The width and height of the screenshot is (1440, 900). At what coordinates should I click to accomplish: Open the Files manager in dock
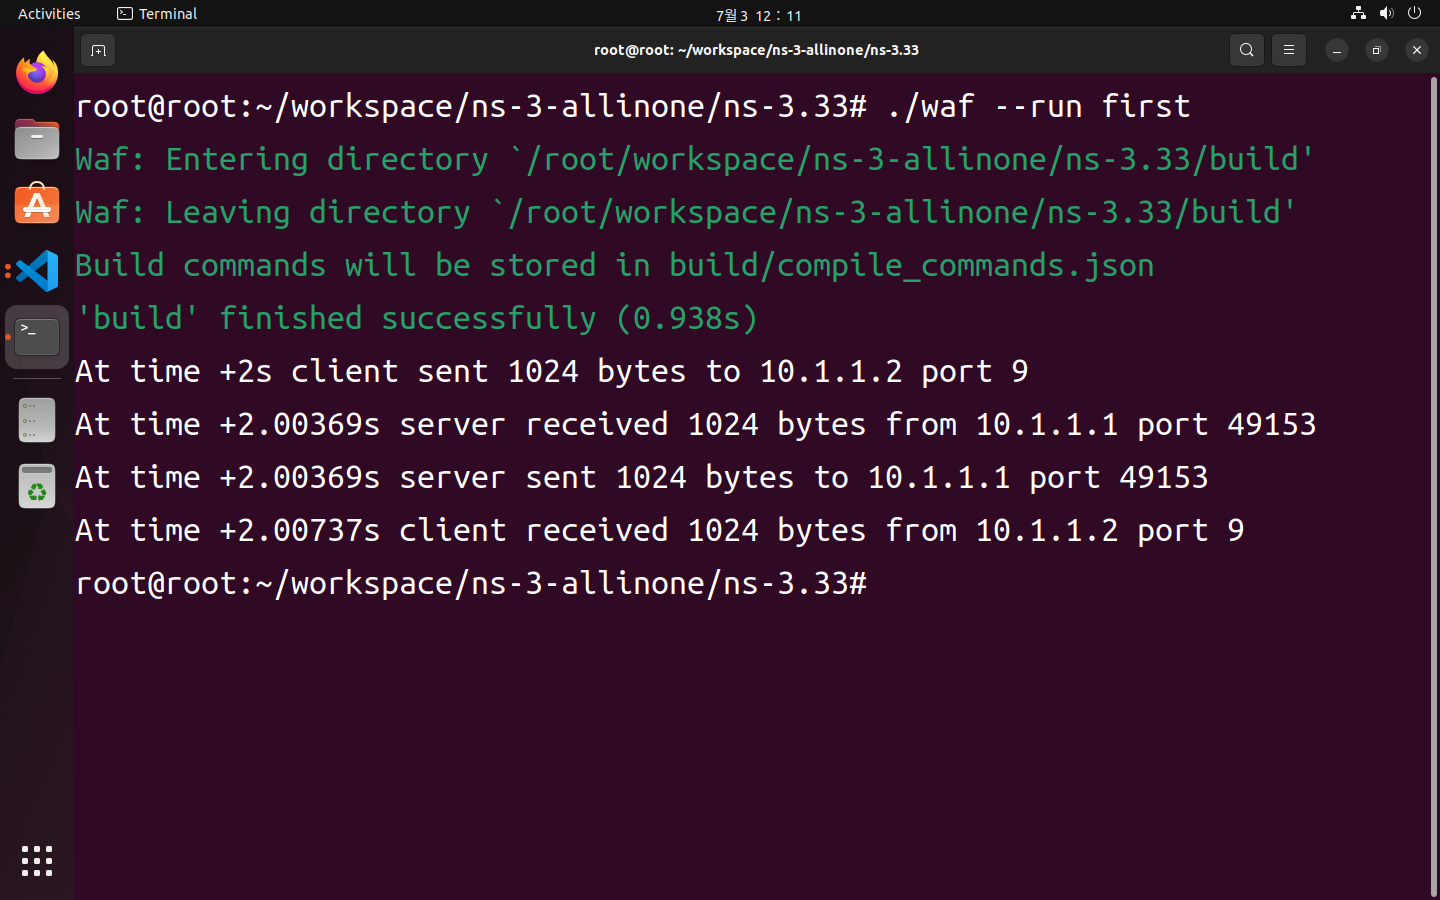(x=37, y=139)
